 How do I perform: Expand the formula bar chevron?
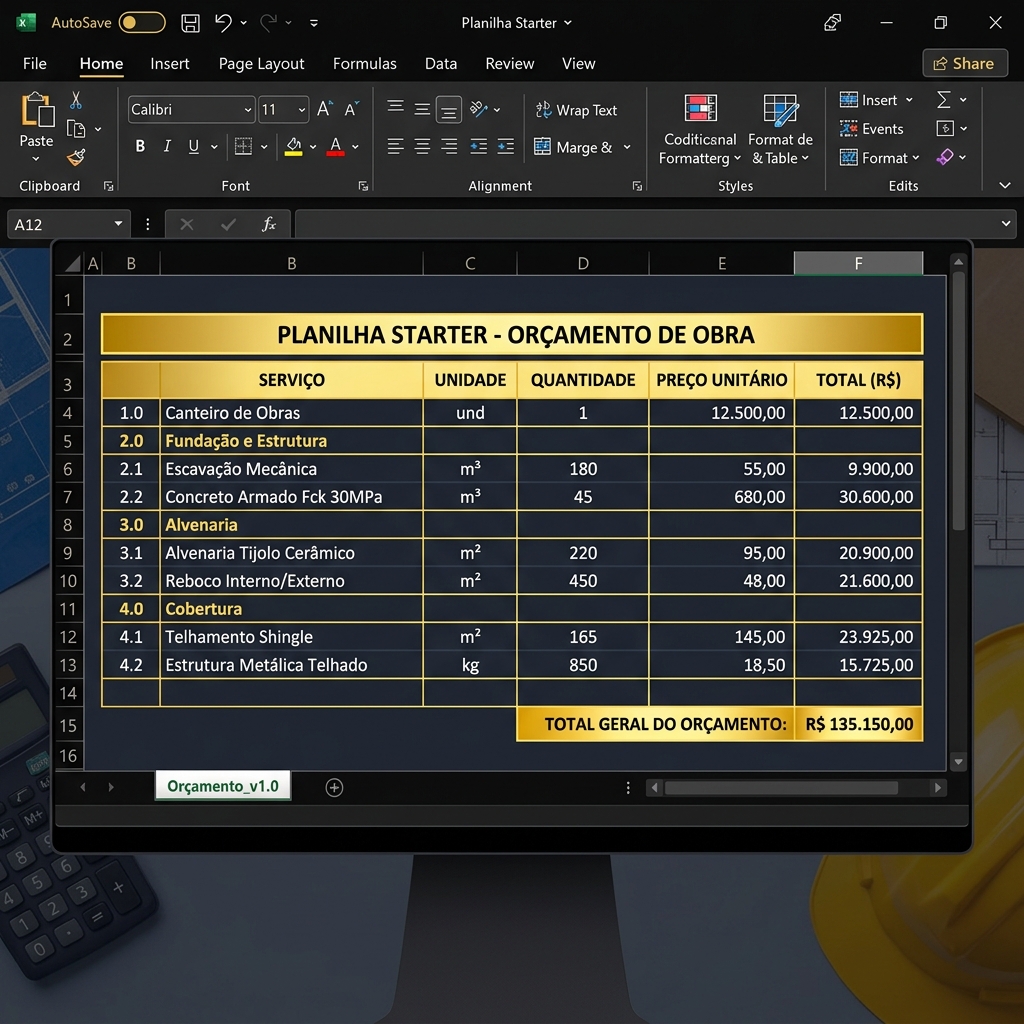pyautogui.click(x=1006, y=224)
